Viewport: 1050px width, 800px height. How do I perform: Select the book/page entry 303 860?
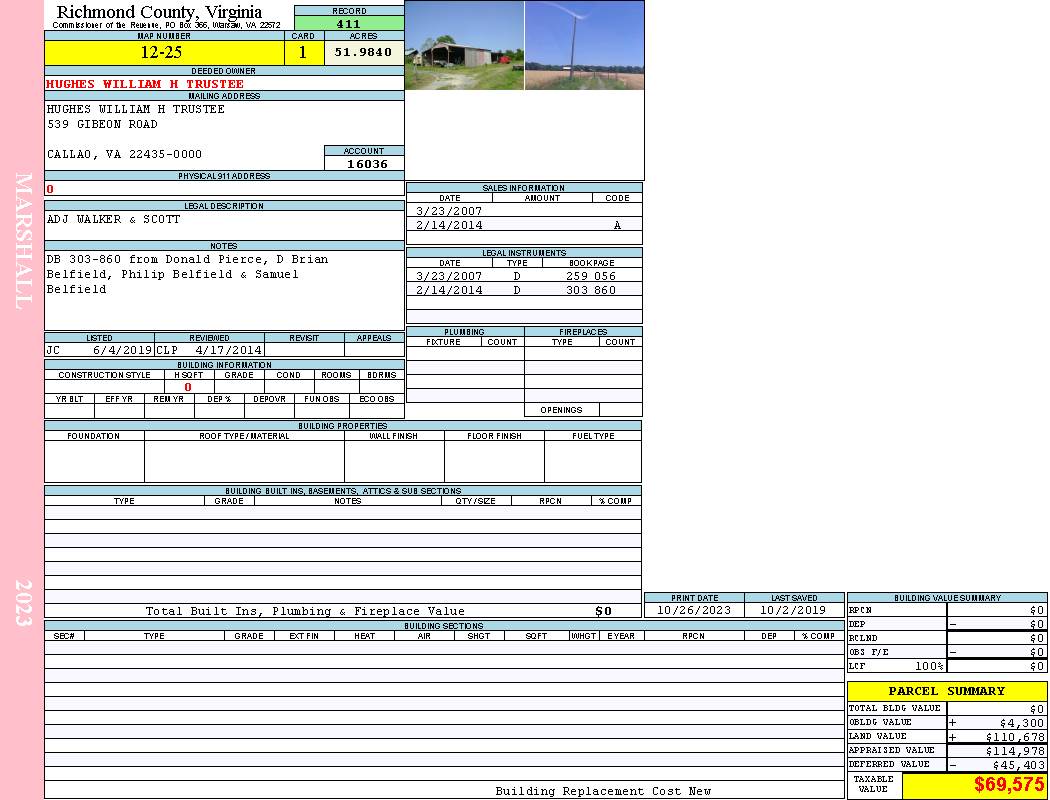point(590,290)
